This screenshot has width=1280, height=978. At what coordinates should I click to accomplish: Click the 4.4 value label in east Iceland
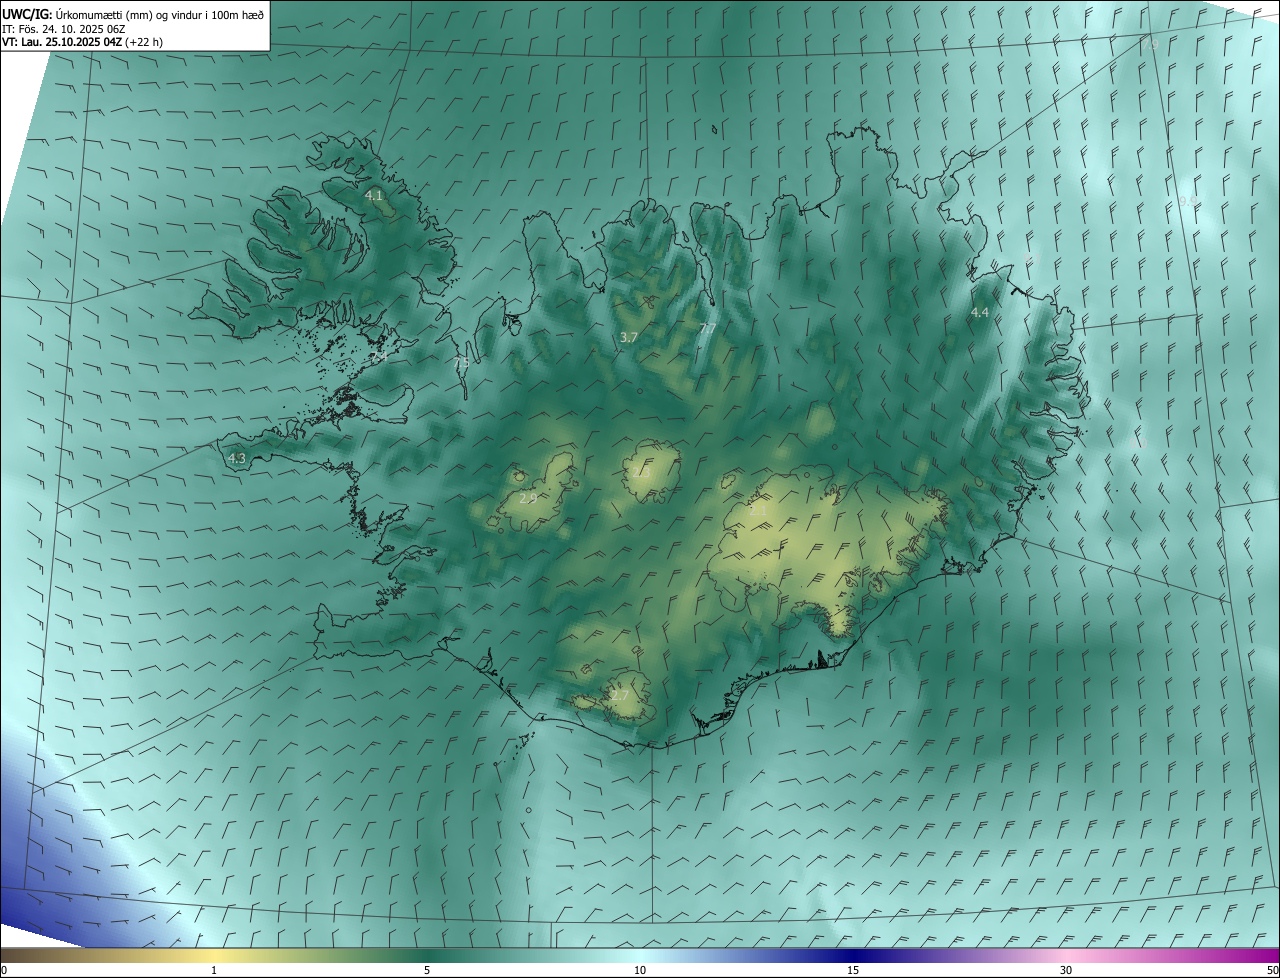click(x=980, y=313)
